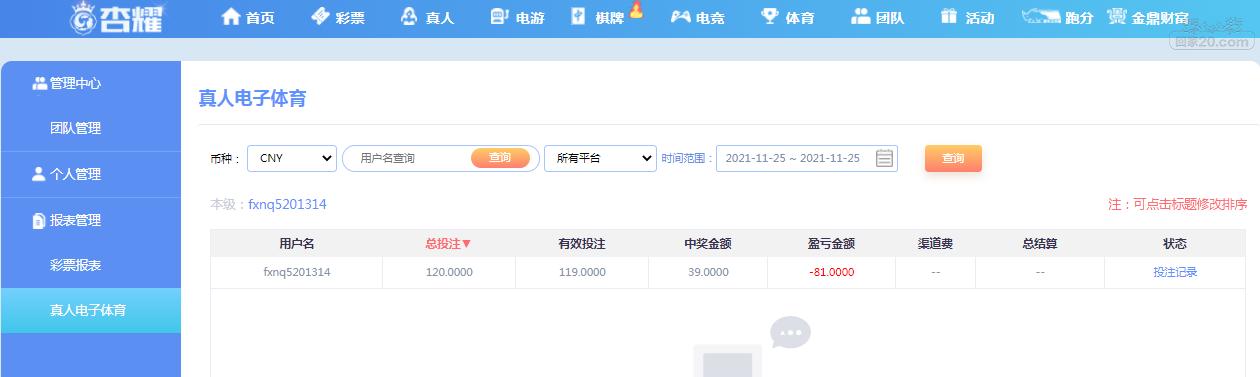Image resolution: width=1260 pixels, height=377 pixels.
Task: Click the orange 查询 search button
Action: pos(953,158)
